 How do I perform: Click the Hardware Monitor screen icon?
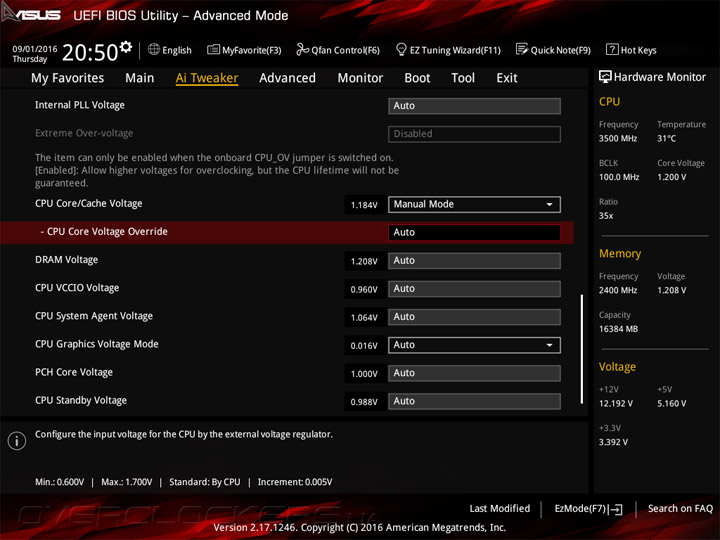point(605,77)
